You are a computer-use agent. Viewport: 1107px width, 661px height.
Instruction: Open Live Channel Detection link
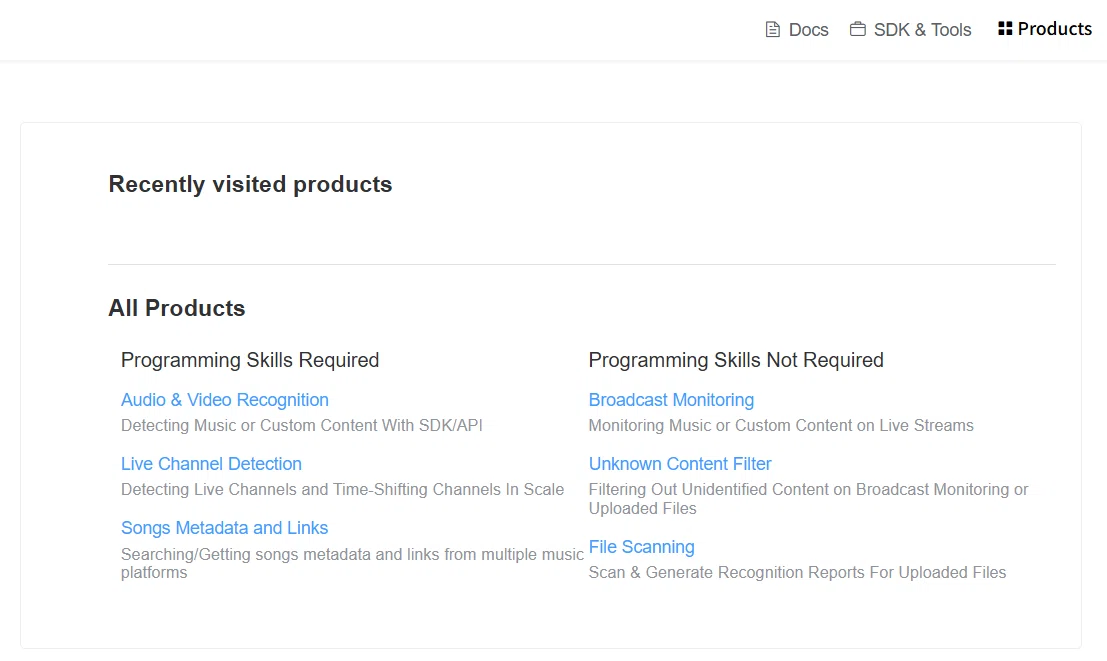(x=211, y=464)
